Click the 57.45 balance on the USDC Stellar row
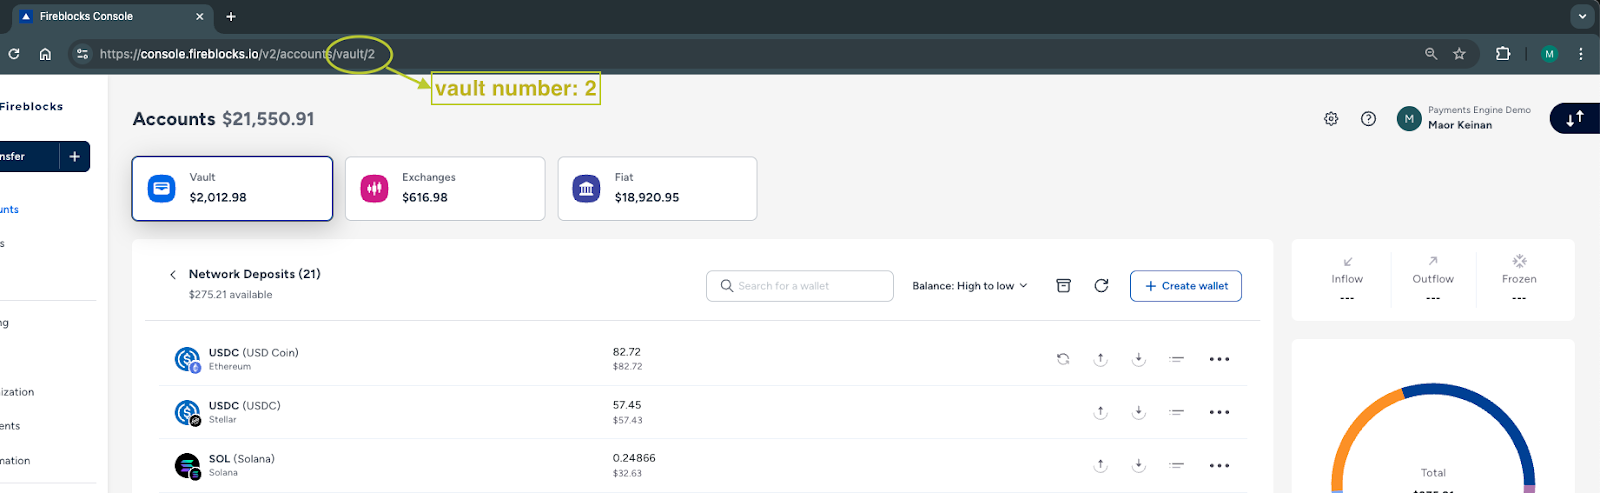 627,405
